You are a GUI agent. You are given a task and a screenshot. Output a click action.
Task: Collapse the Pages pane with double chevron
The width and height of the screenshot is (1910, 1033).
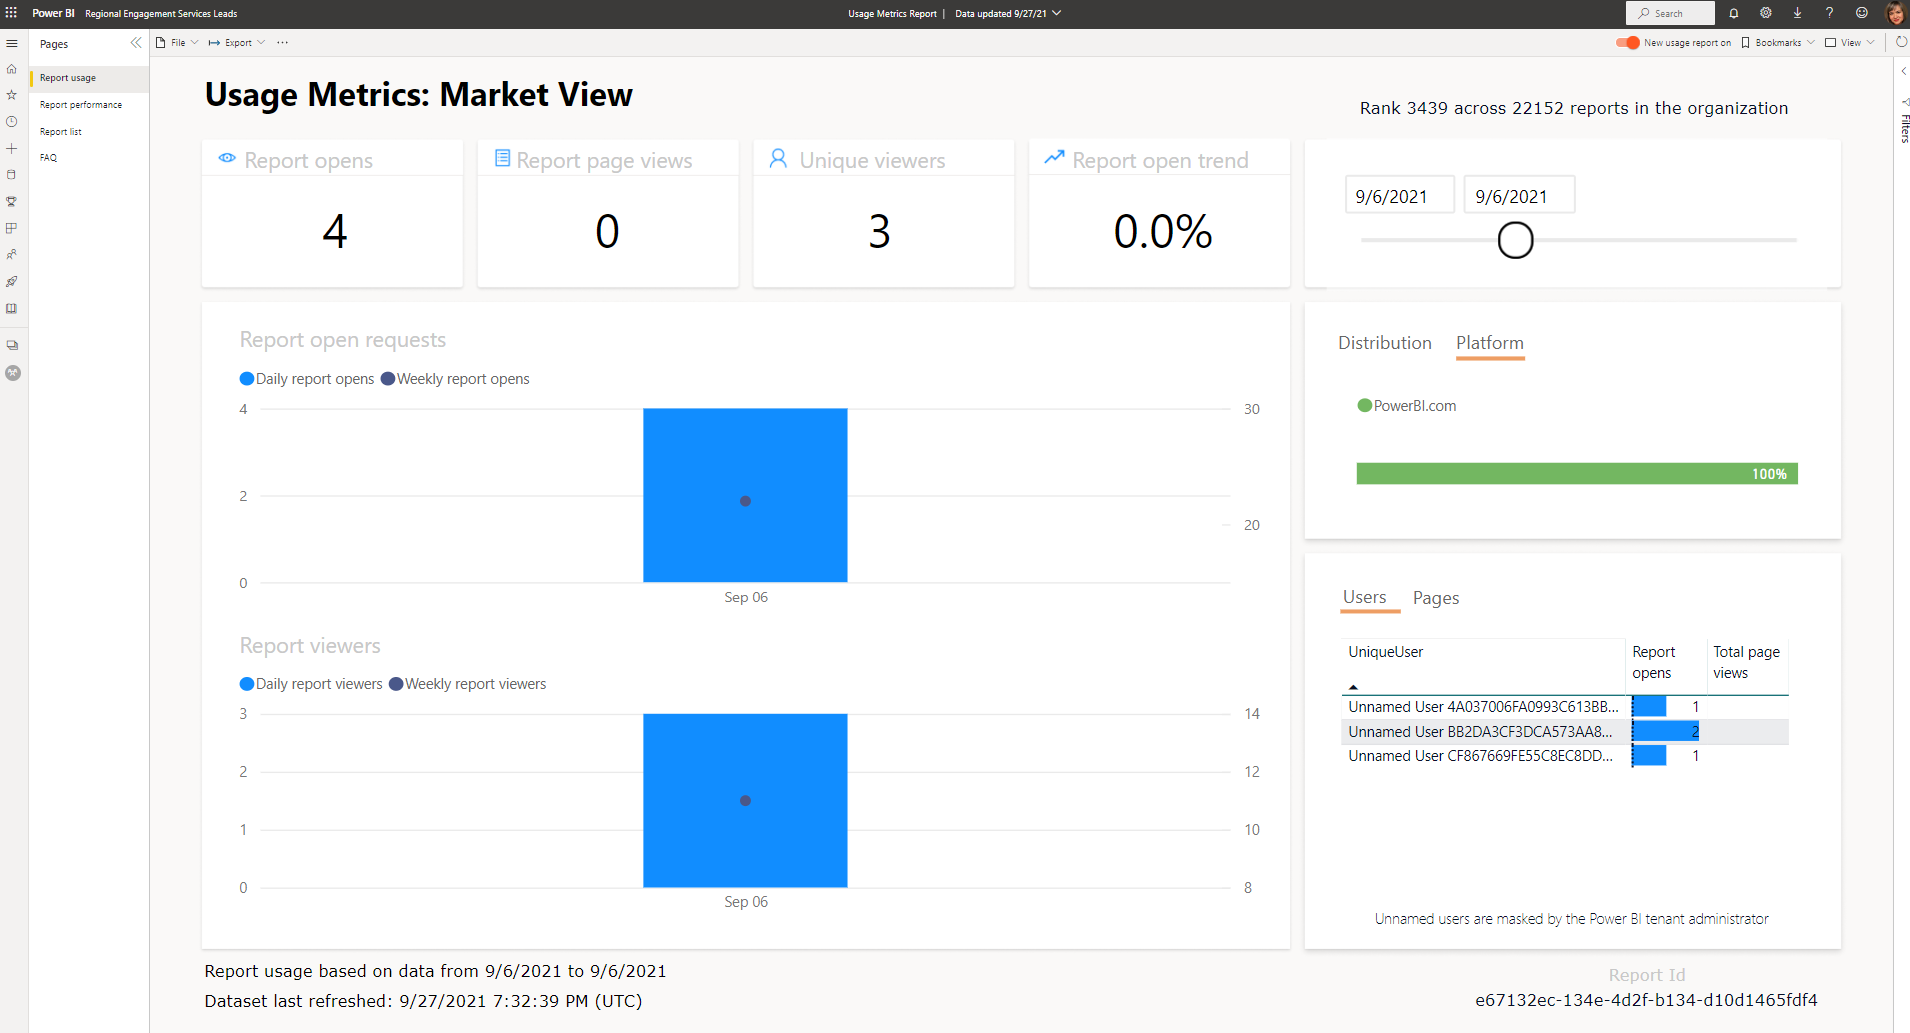click(x=136, y=43)
